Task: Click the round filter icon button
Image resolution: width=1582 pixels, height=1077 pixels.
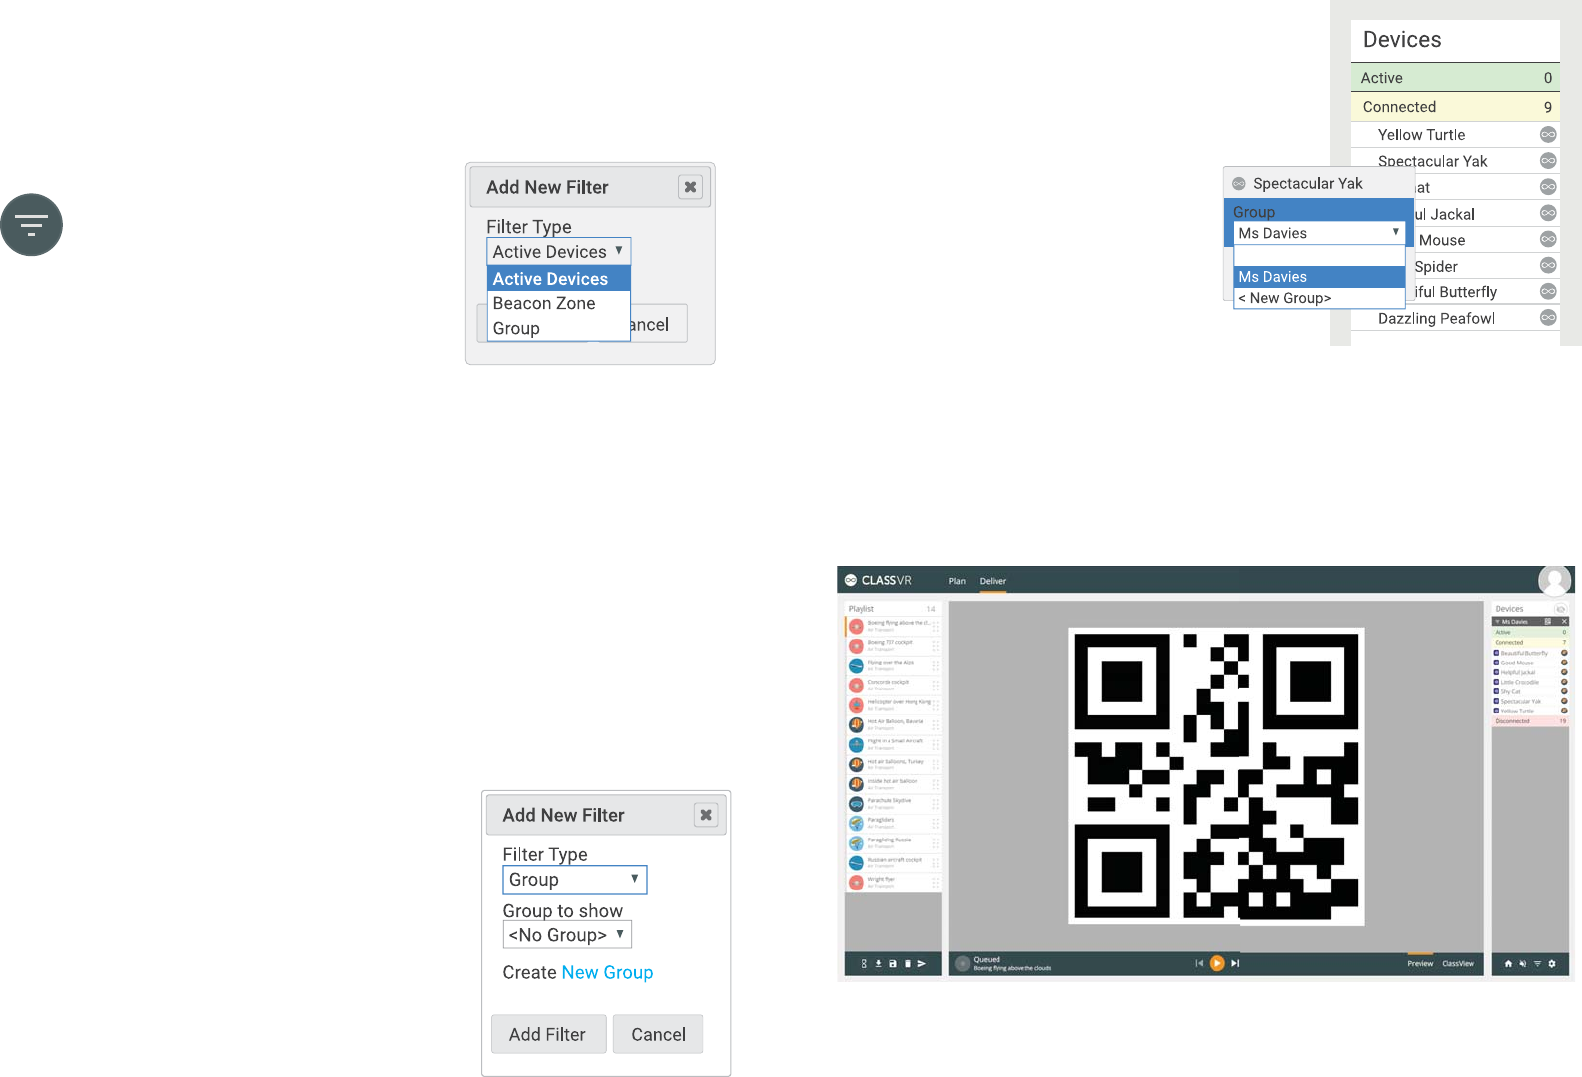Action: click(x=31, y=225)
